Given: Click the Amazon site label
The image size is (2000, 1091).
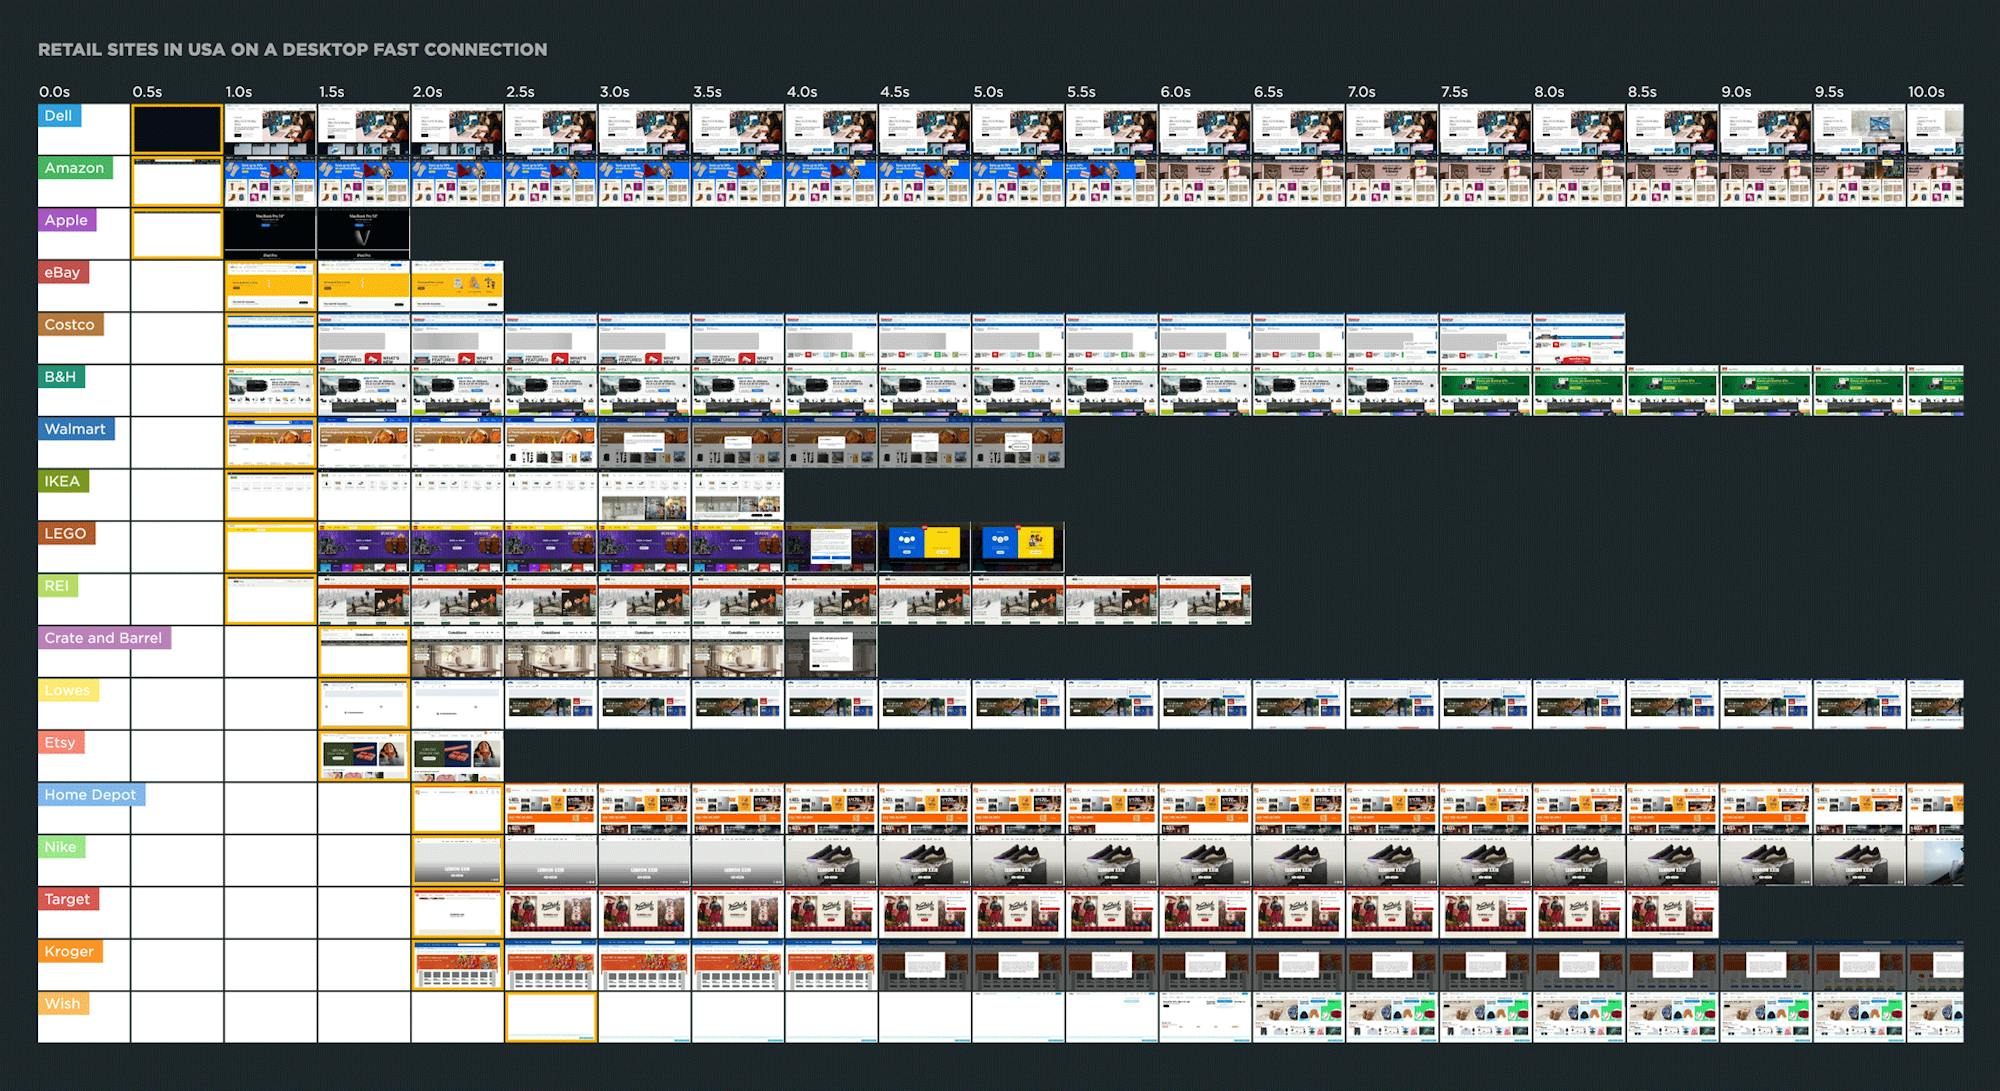Looking at the screenshot, I should pos(74,168).
